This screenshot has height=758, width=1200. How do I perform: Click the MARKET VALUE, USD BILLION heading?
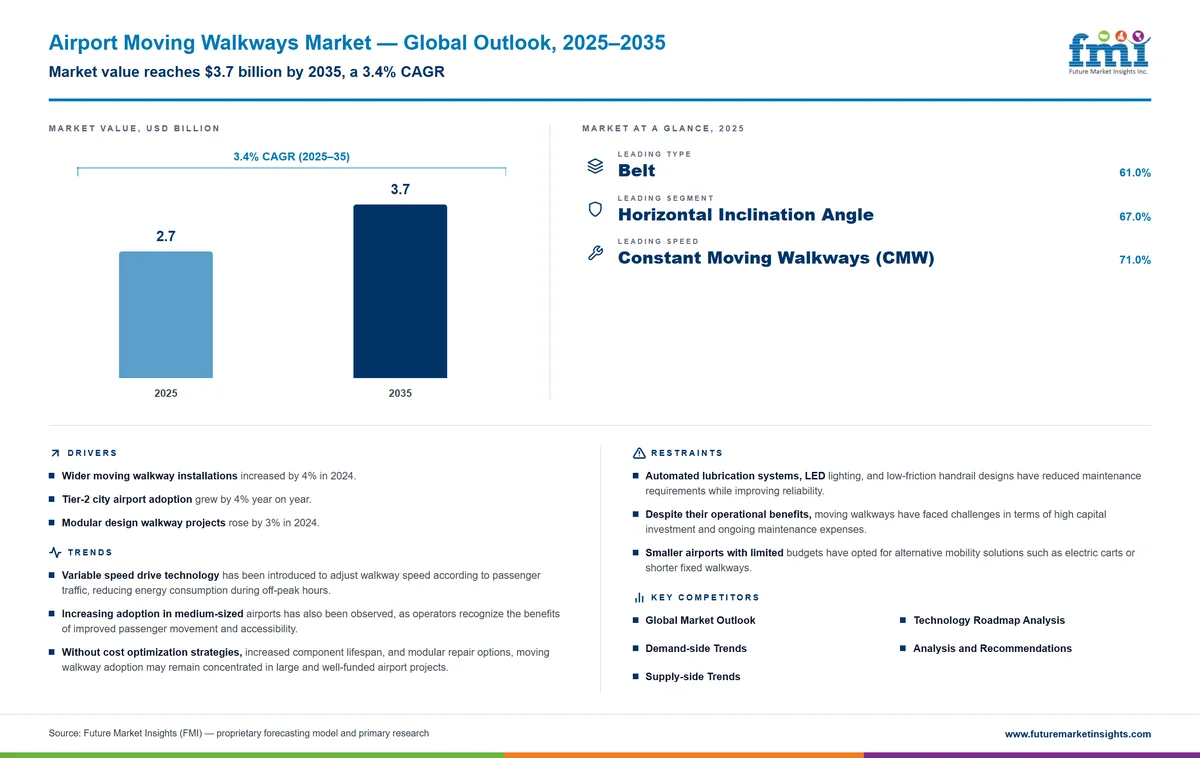134,129
